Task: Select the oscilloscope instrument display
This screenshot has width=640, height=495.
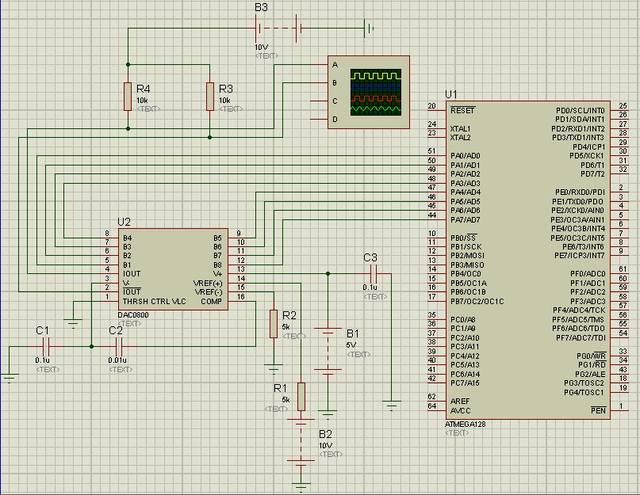Action: [x=376, y=93]
